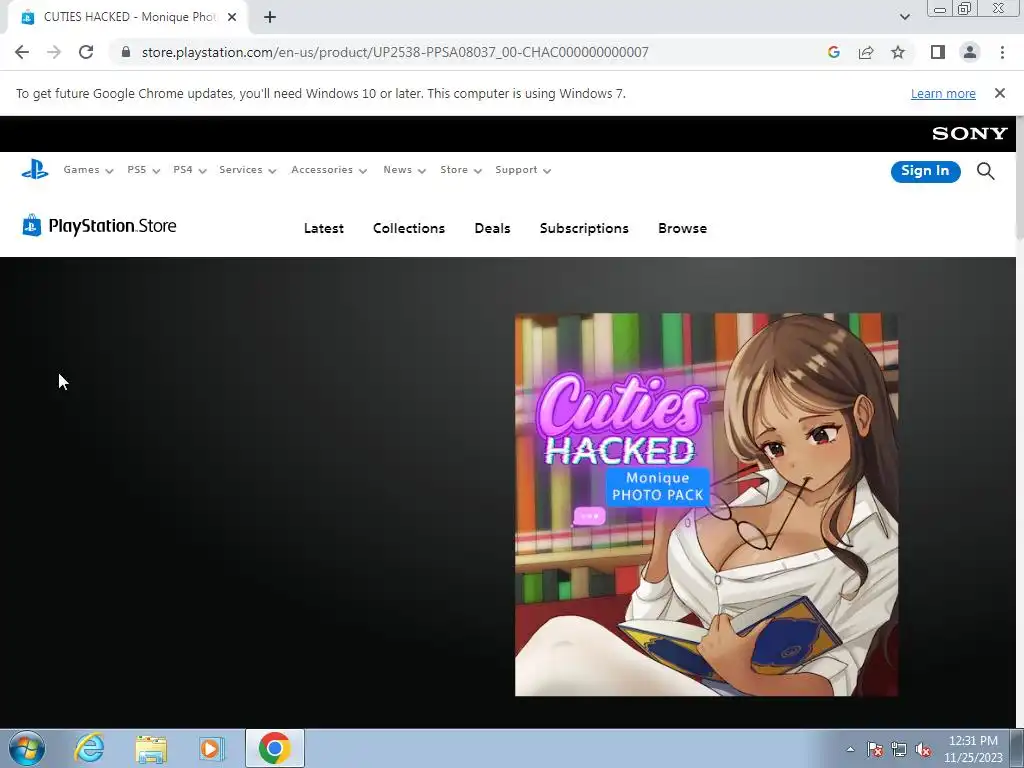Launch Internet Explorer from the taskbar
Screen dimensions: 1024x768
point(89,748)
